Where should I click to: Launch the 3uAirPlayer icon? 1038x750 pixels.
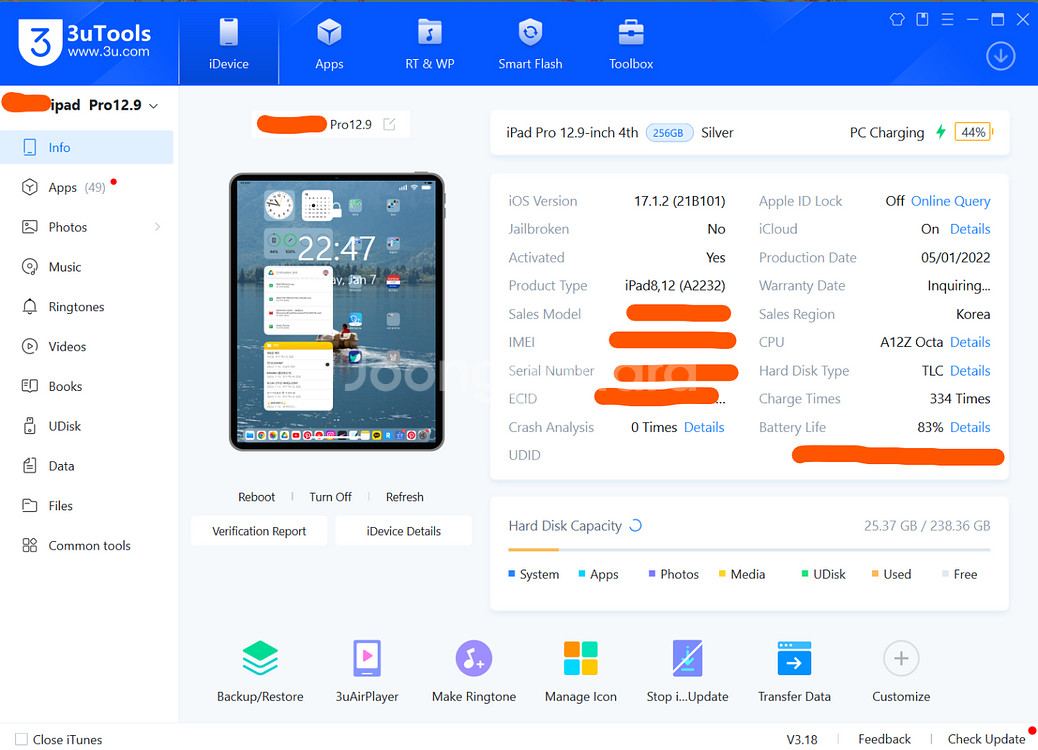coord(367,658)
